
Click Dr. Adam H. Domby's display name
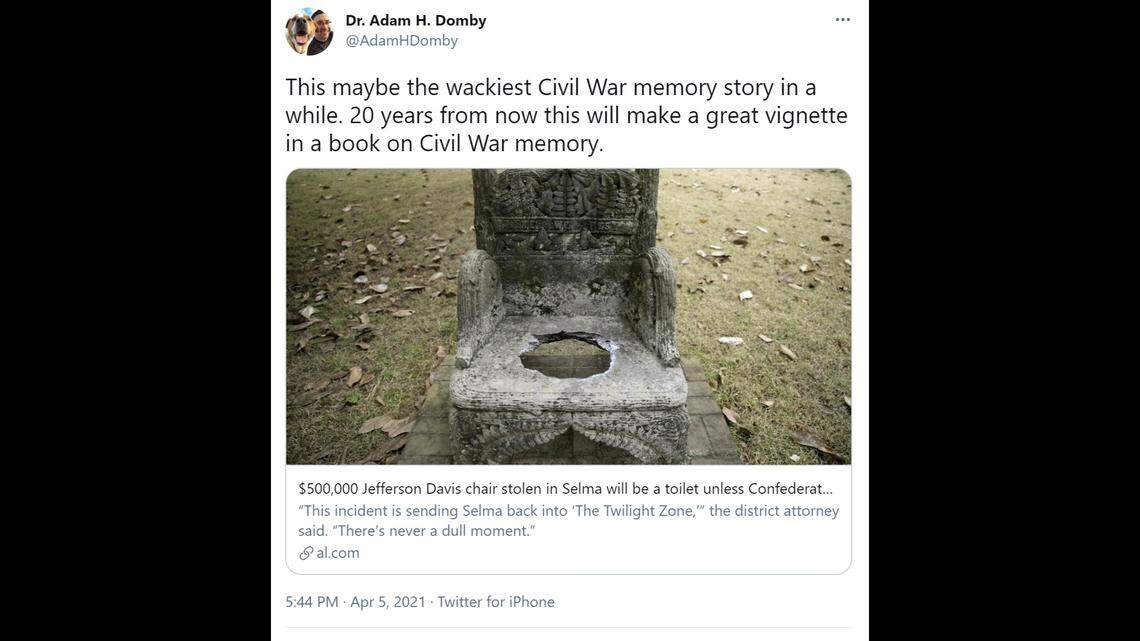415,19
